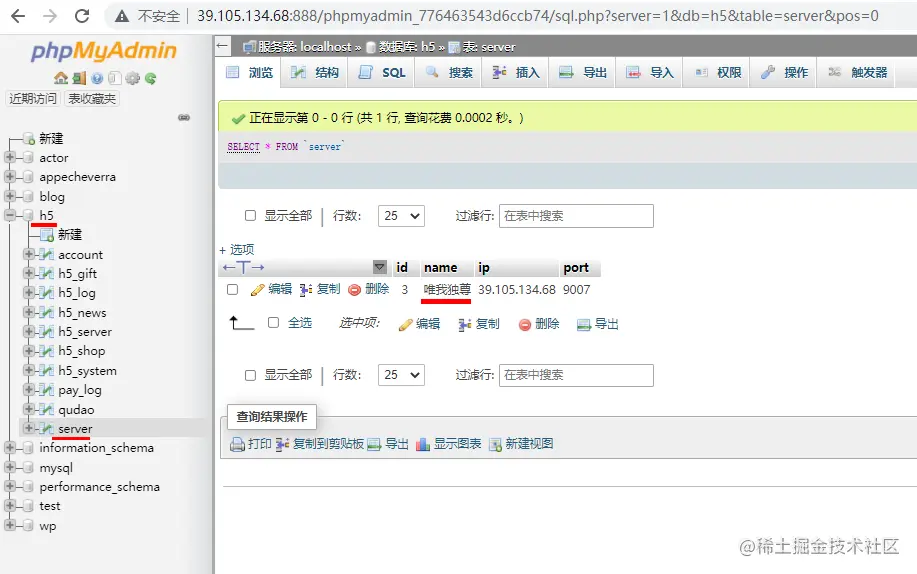Tick the bottom 显示全部 checkbox
This screenshot has height=574, width=917.
point(250,375)
